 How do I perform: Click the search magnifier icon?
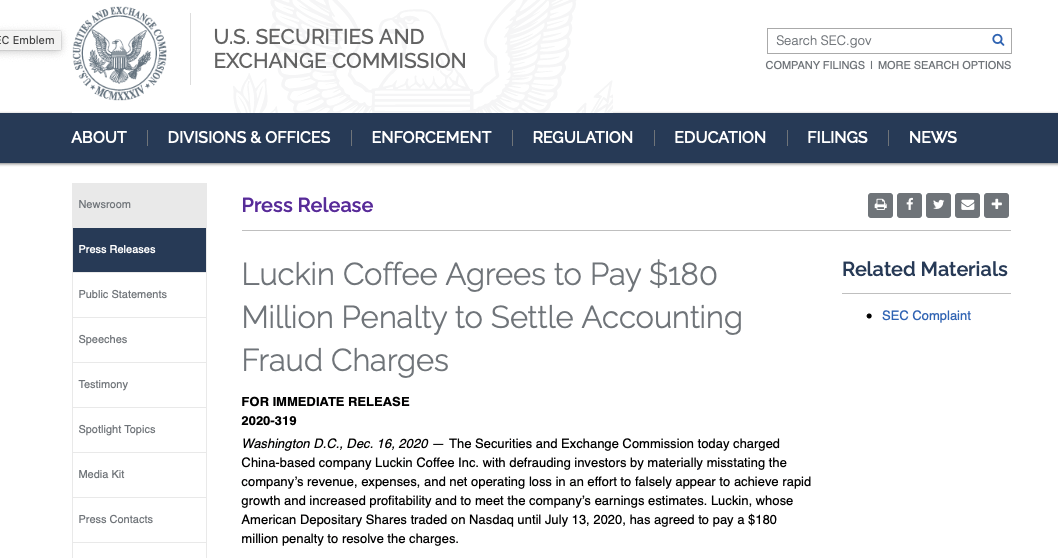point(997,41)
